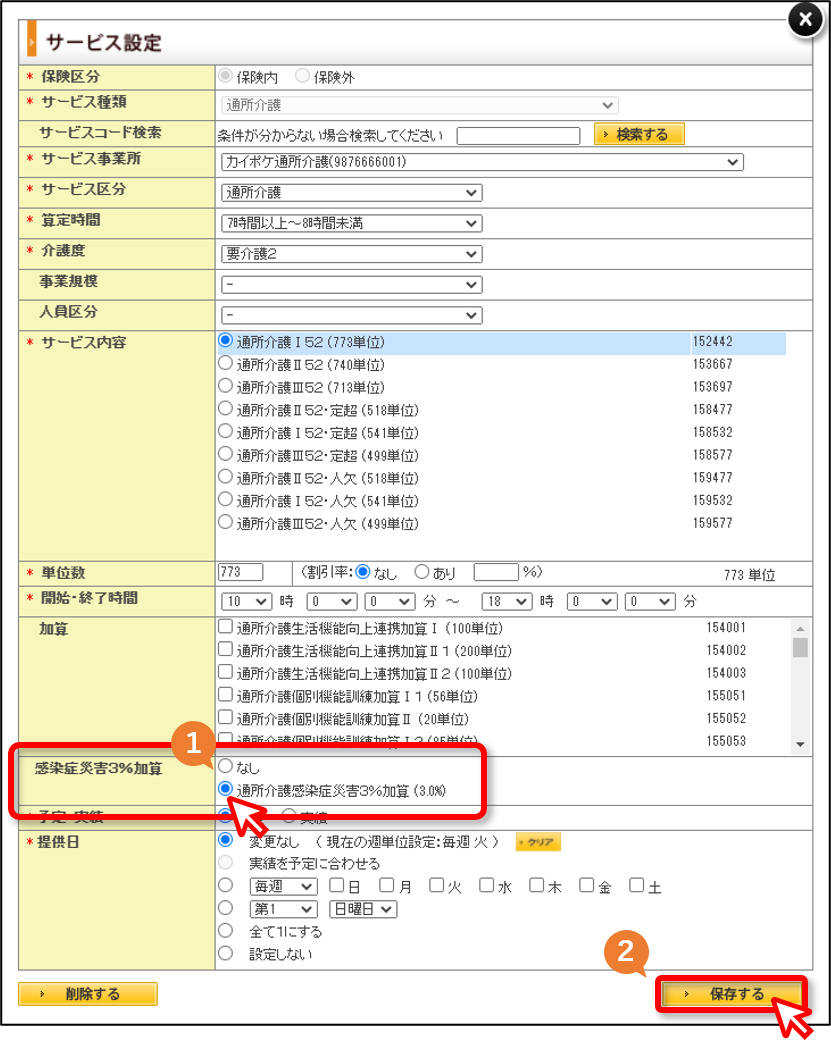This screenshot has height=1050, width=831.
Task: Open the 算定時間 dropdown
Action: coord(352,224)
